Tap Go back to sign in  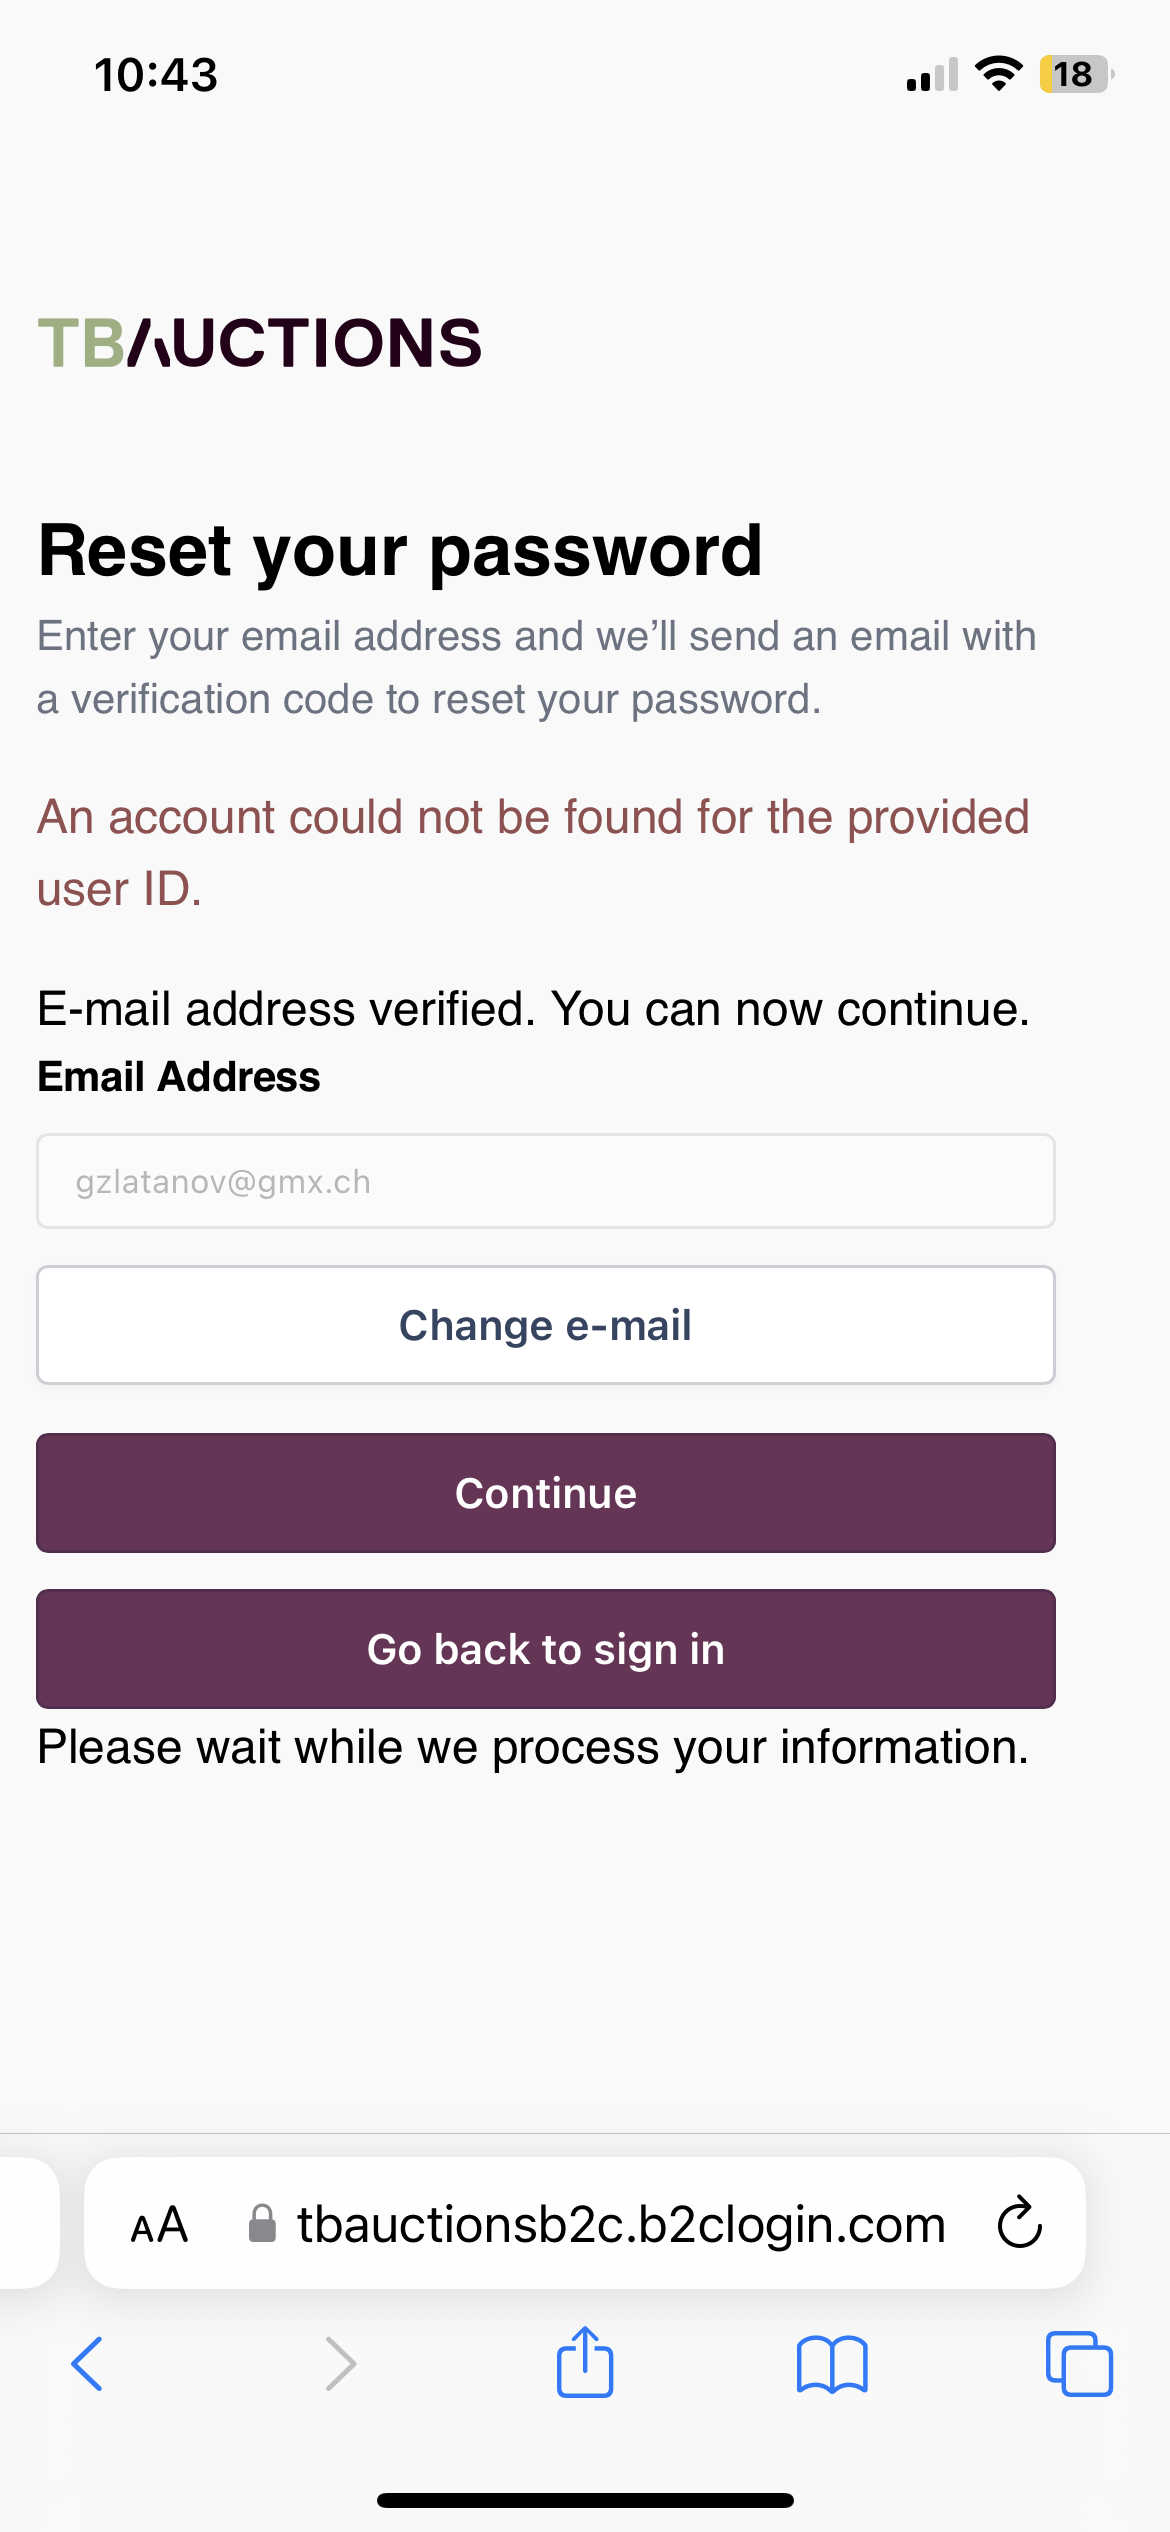pos(545,1648)
